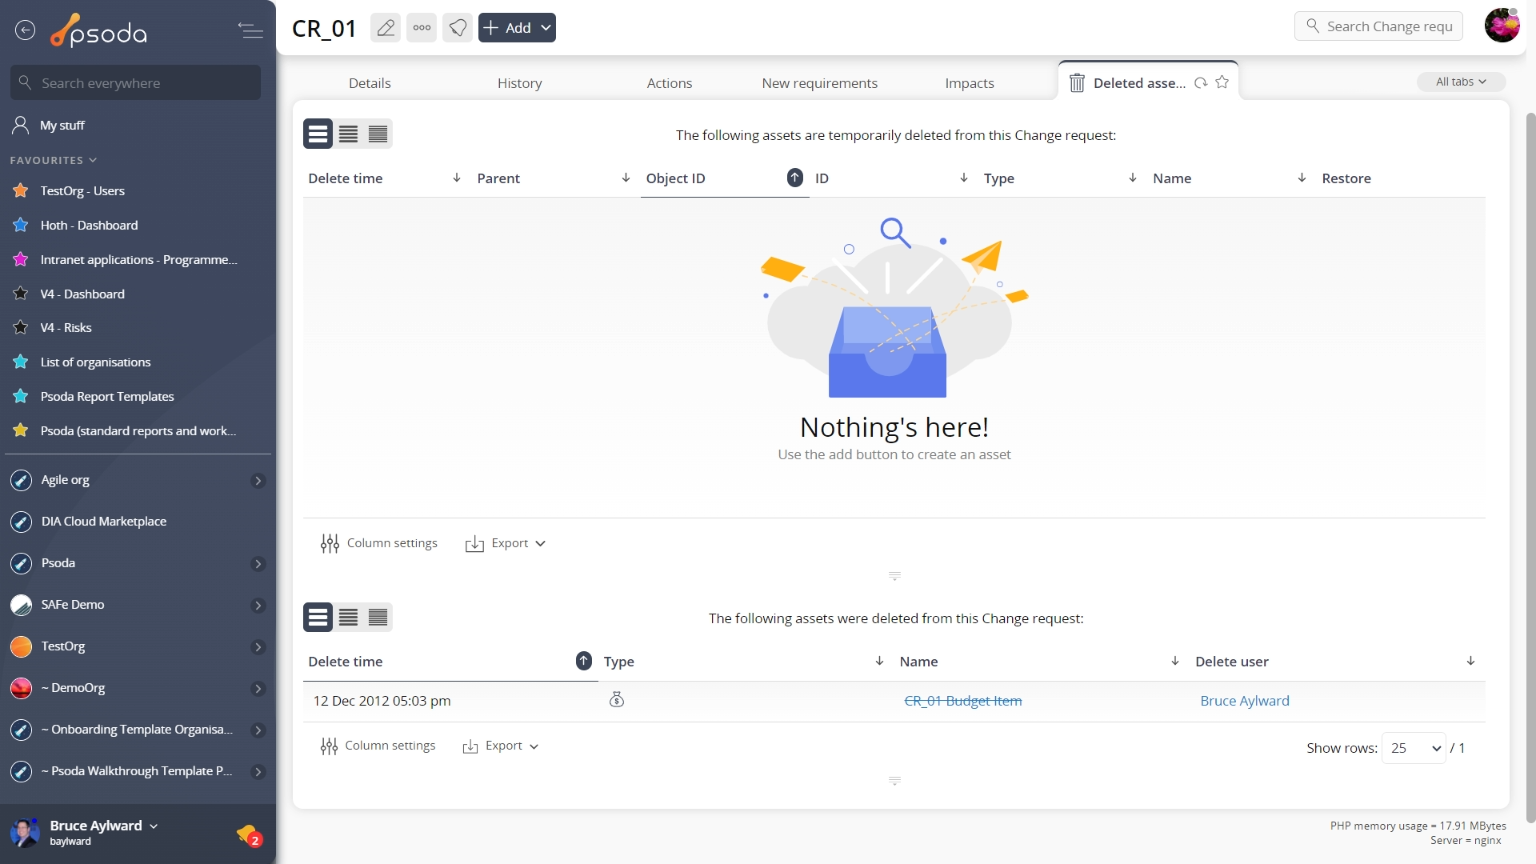
Task: Refresh the Deleted assets tab
Action: 1201,83
